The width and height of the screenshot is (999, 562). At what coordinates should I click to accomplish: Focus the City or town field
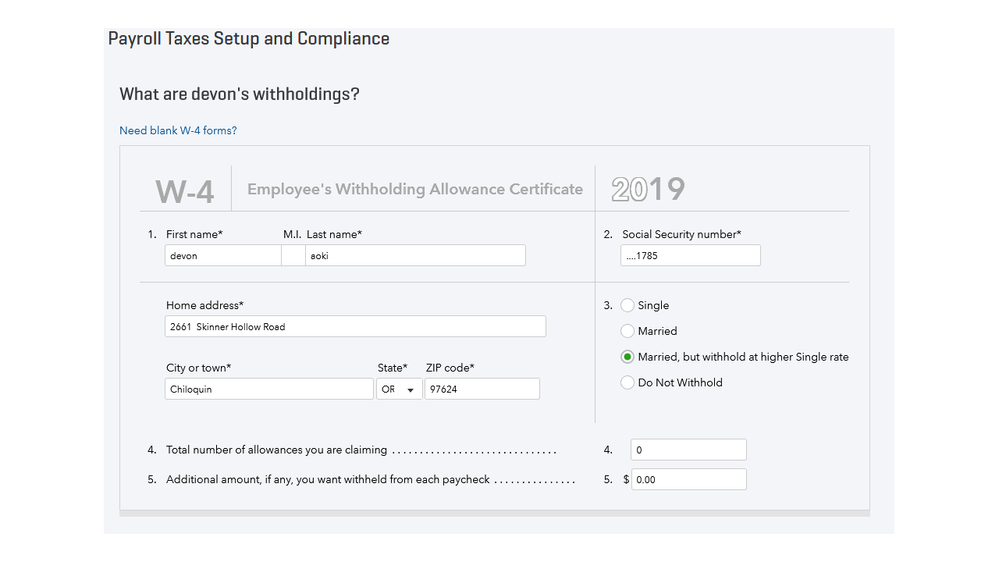[269, 389]
